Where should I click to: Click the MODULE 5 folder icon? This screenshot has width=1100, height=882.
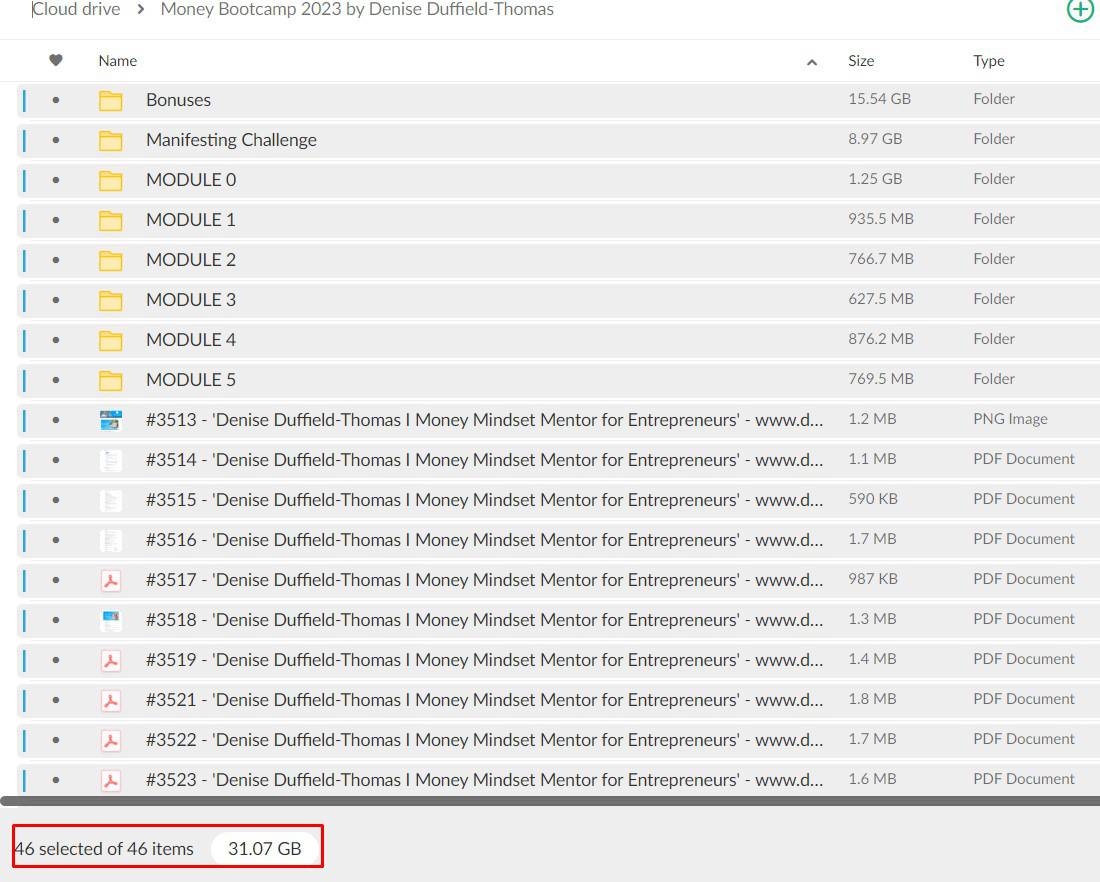110,380
